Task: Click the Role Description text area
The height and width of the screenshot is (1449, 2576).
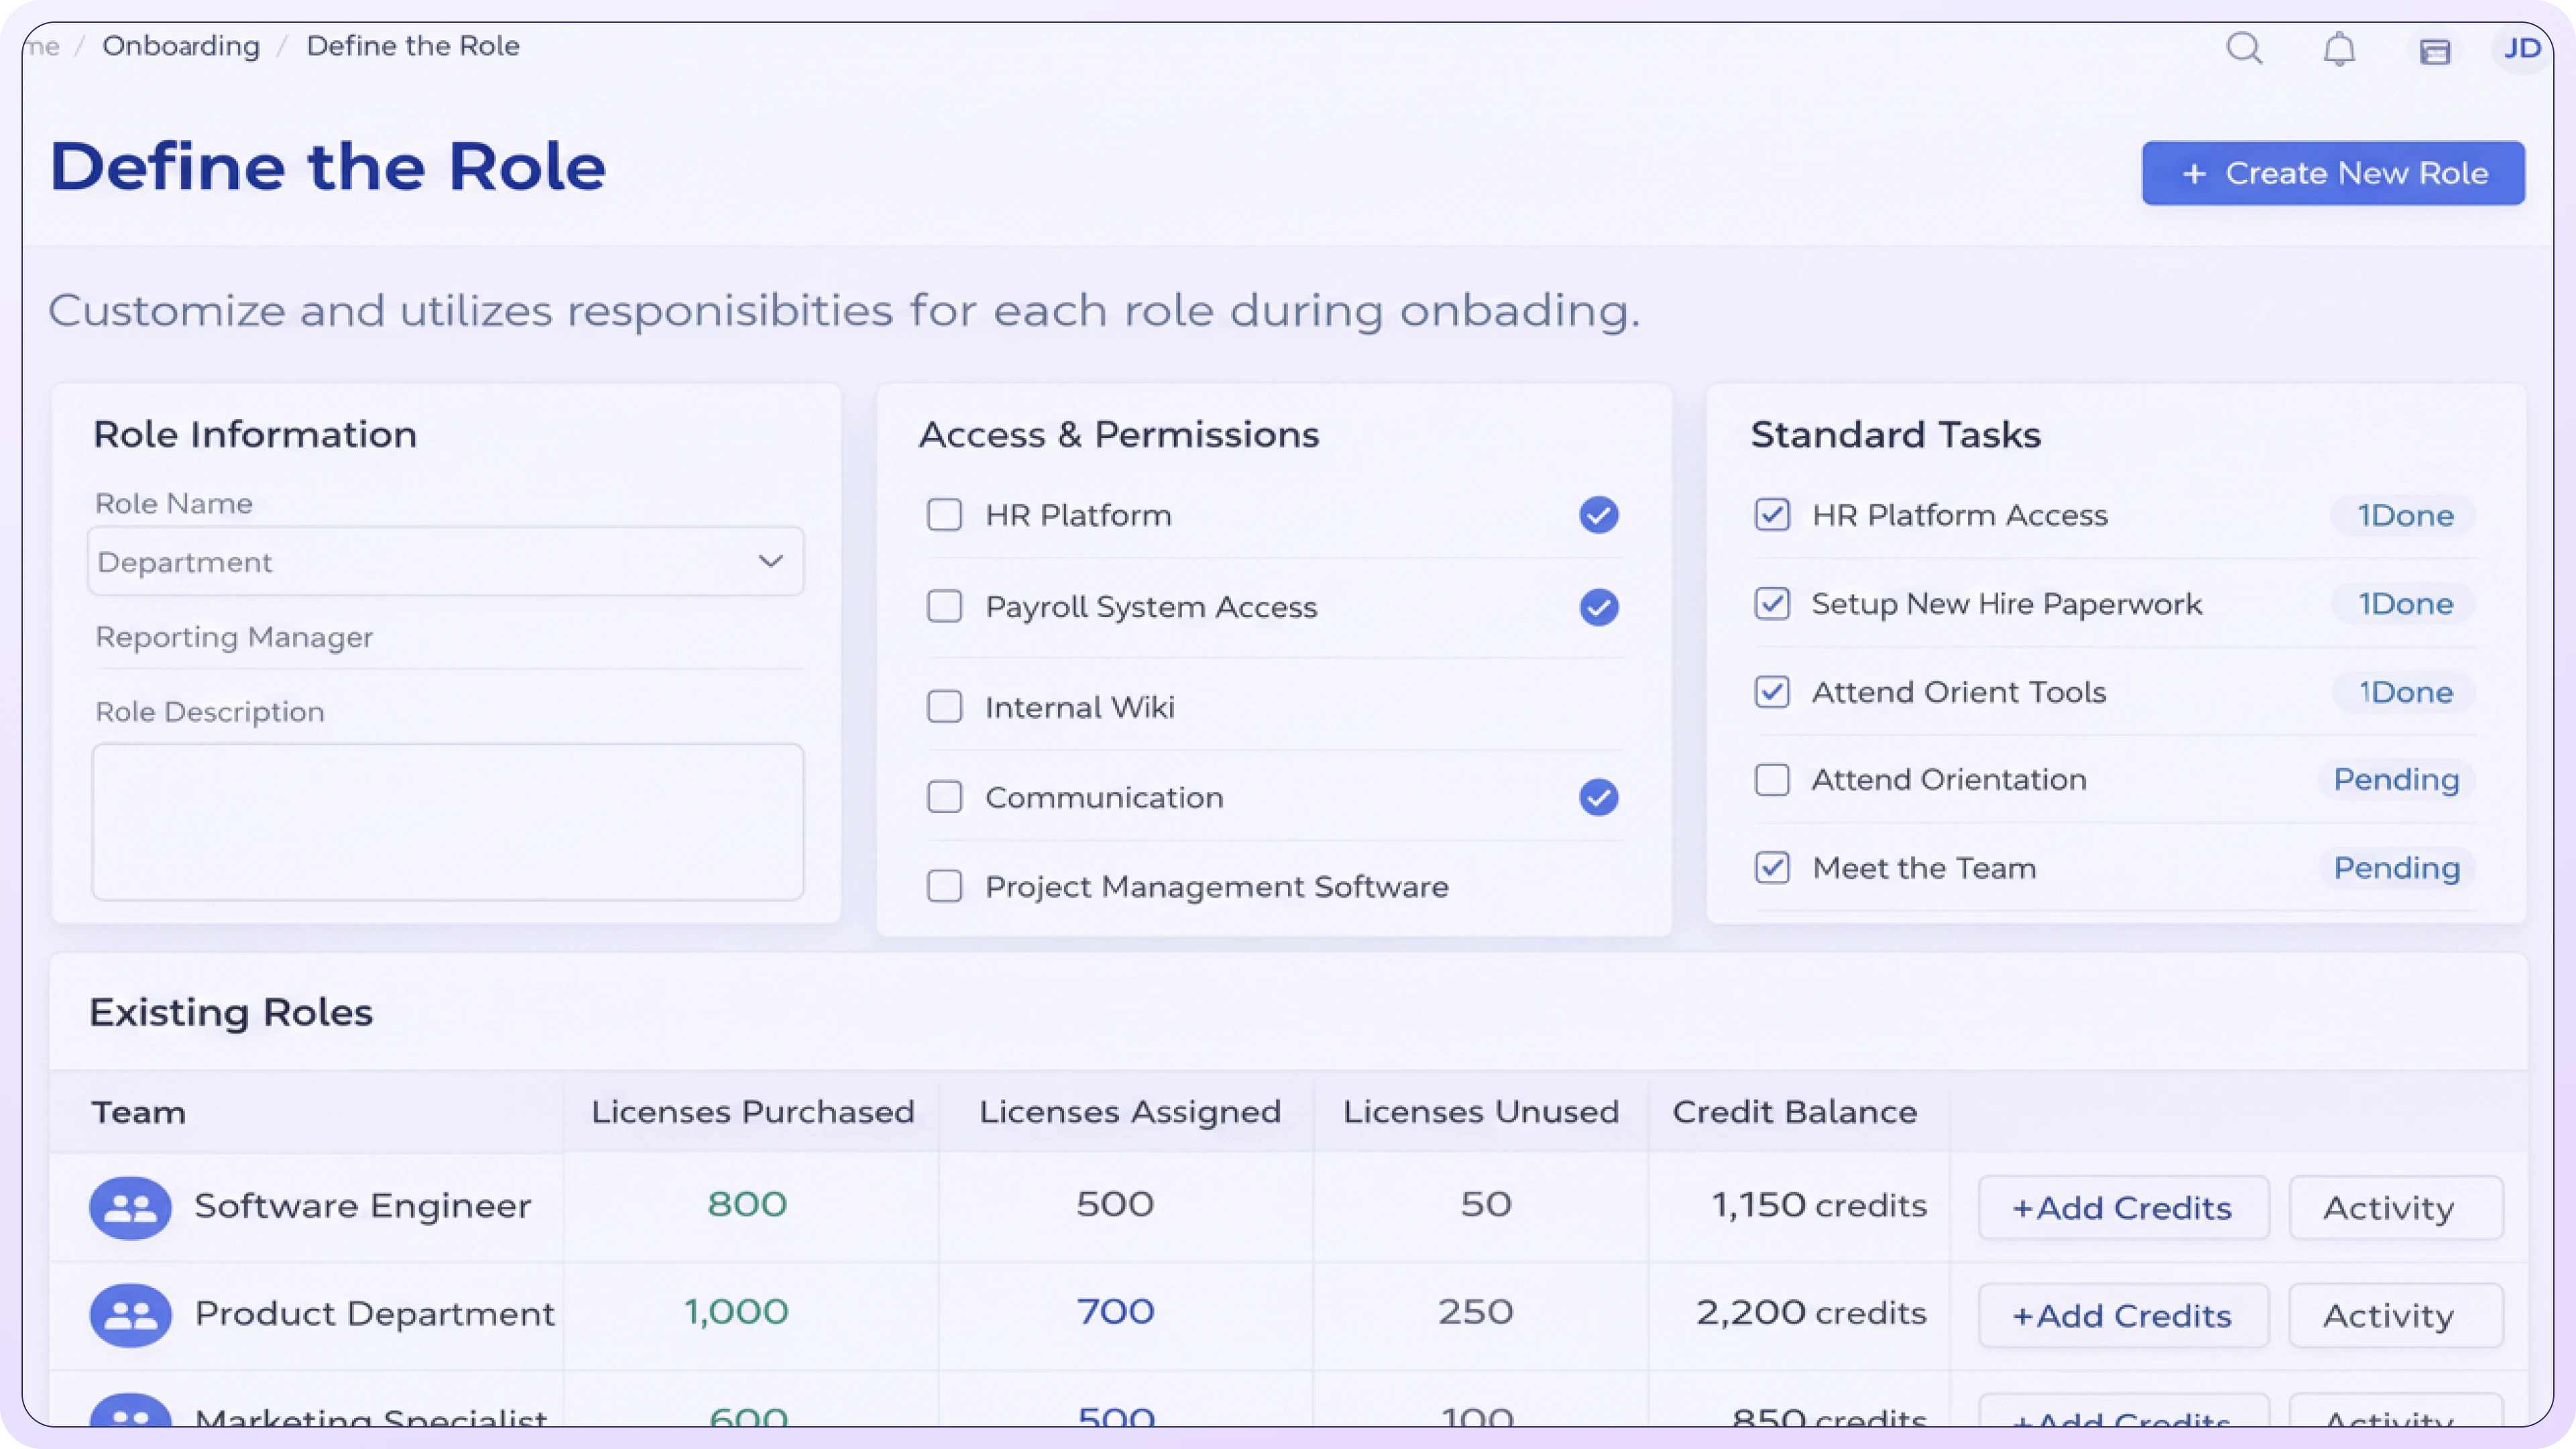Action: (x=447, y=821)
